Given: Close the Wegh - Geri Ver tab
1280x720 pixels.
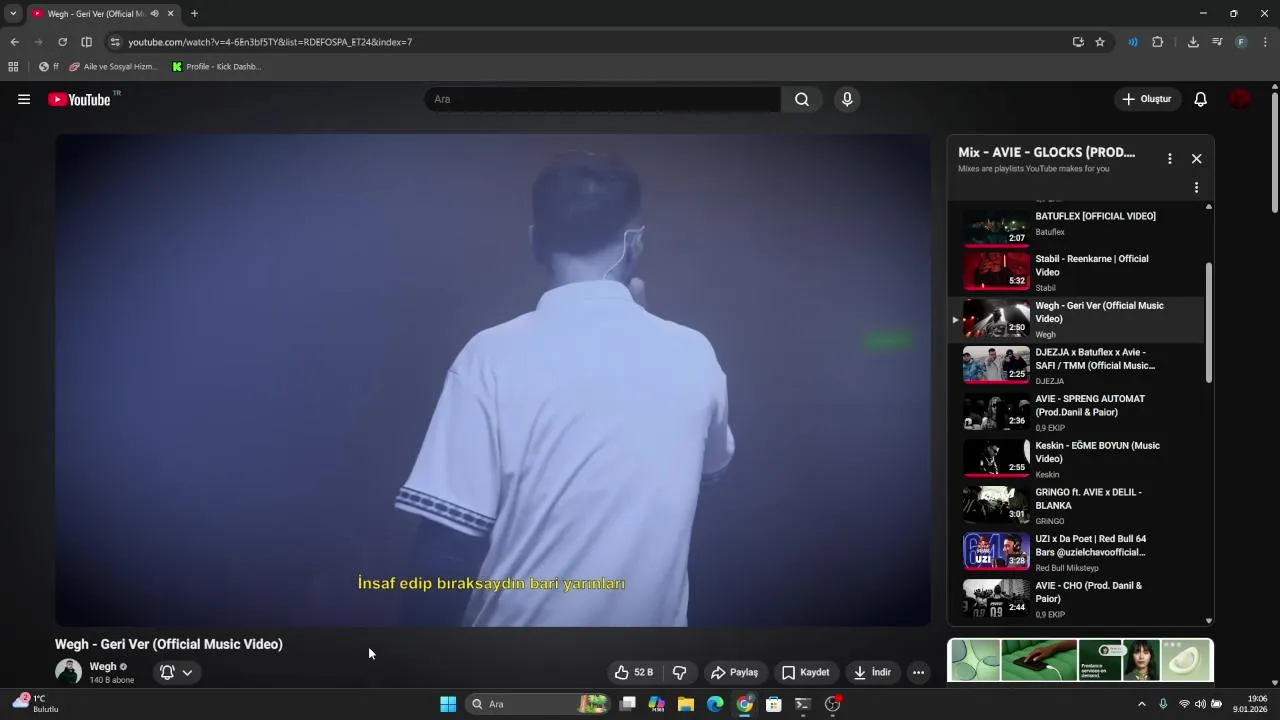Looking at the screenshot, I should coord(171,14).
